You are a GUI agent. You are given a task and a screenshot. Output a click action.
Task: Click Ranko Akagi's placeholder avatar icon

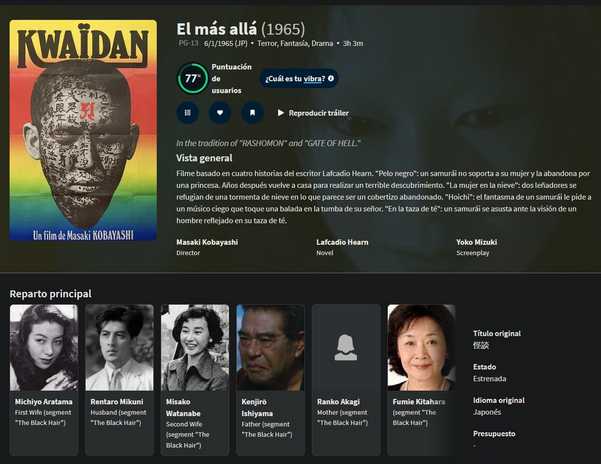tap(346, 348)
